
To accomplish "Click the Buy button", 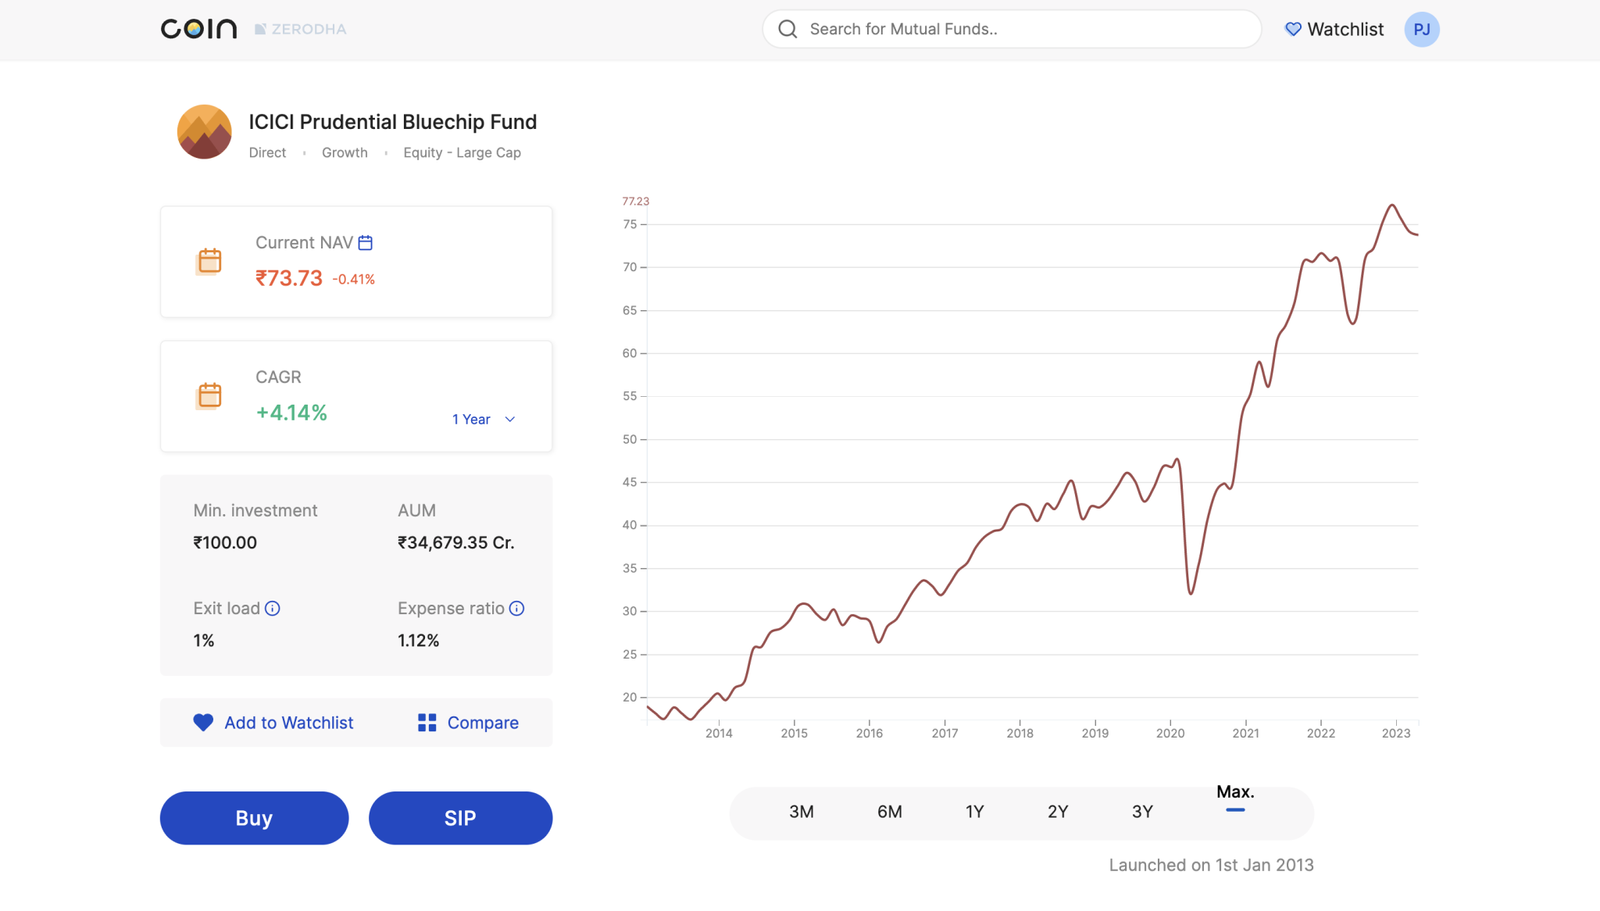I will [254, 818].
